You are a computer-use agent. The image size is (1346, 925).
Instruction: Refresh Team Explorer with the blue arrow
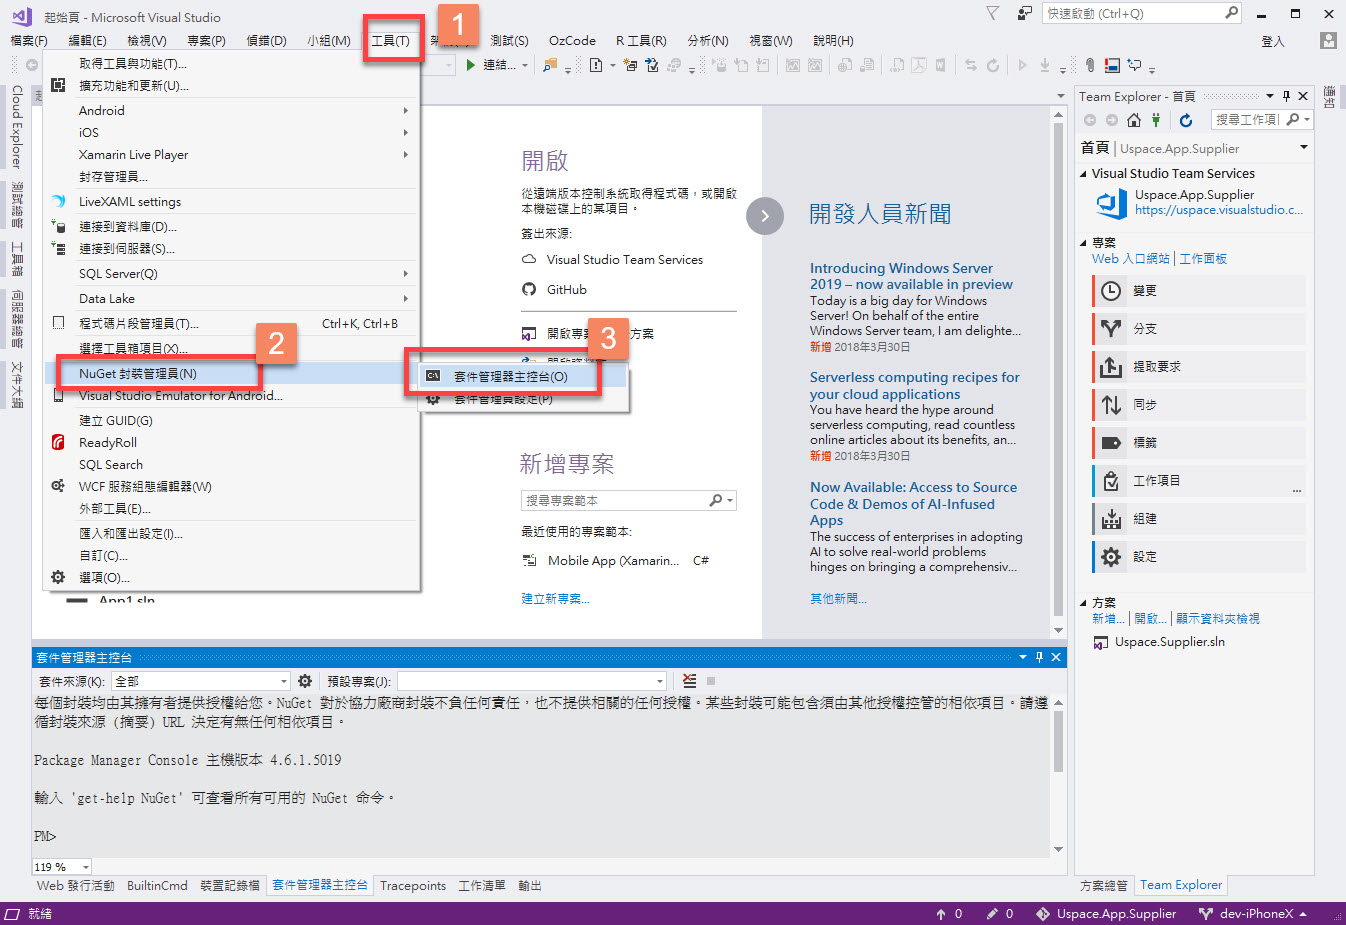coord(1185,120)
